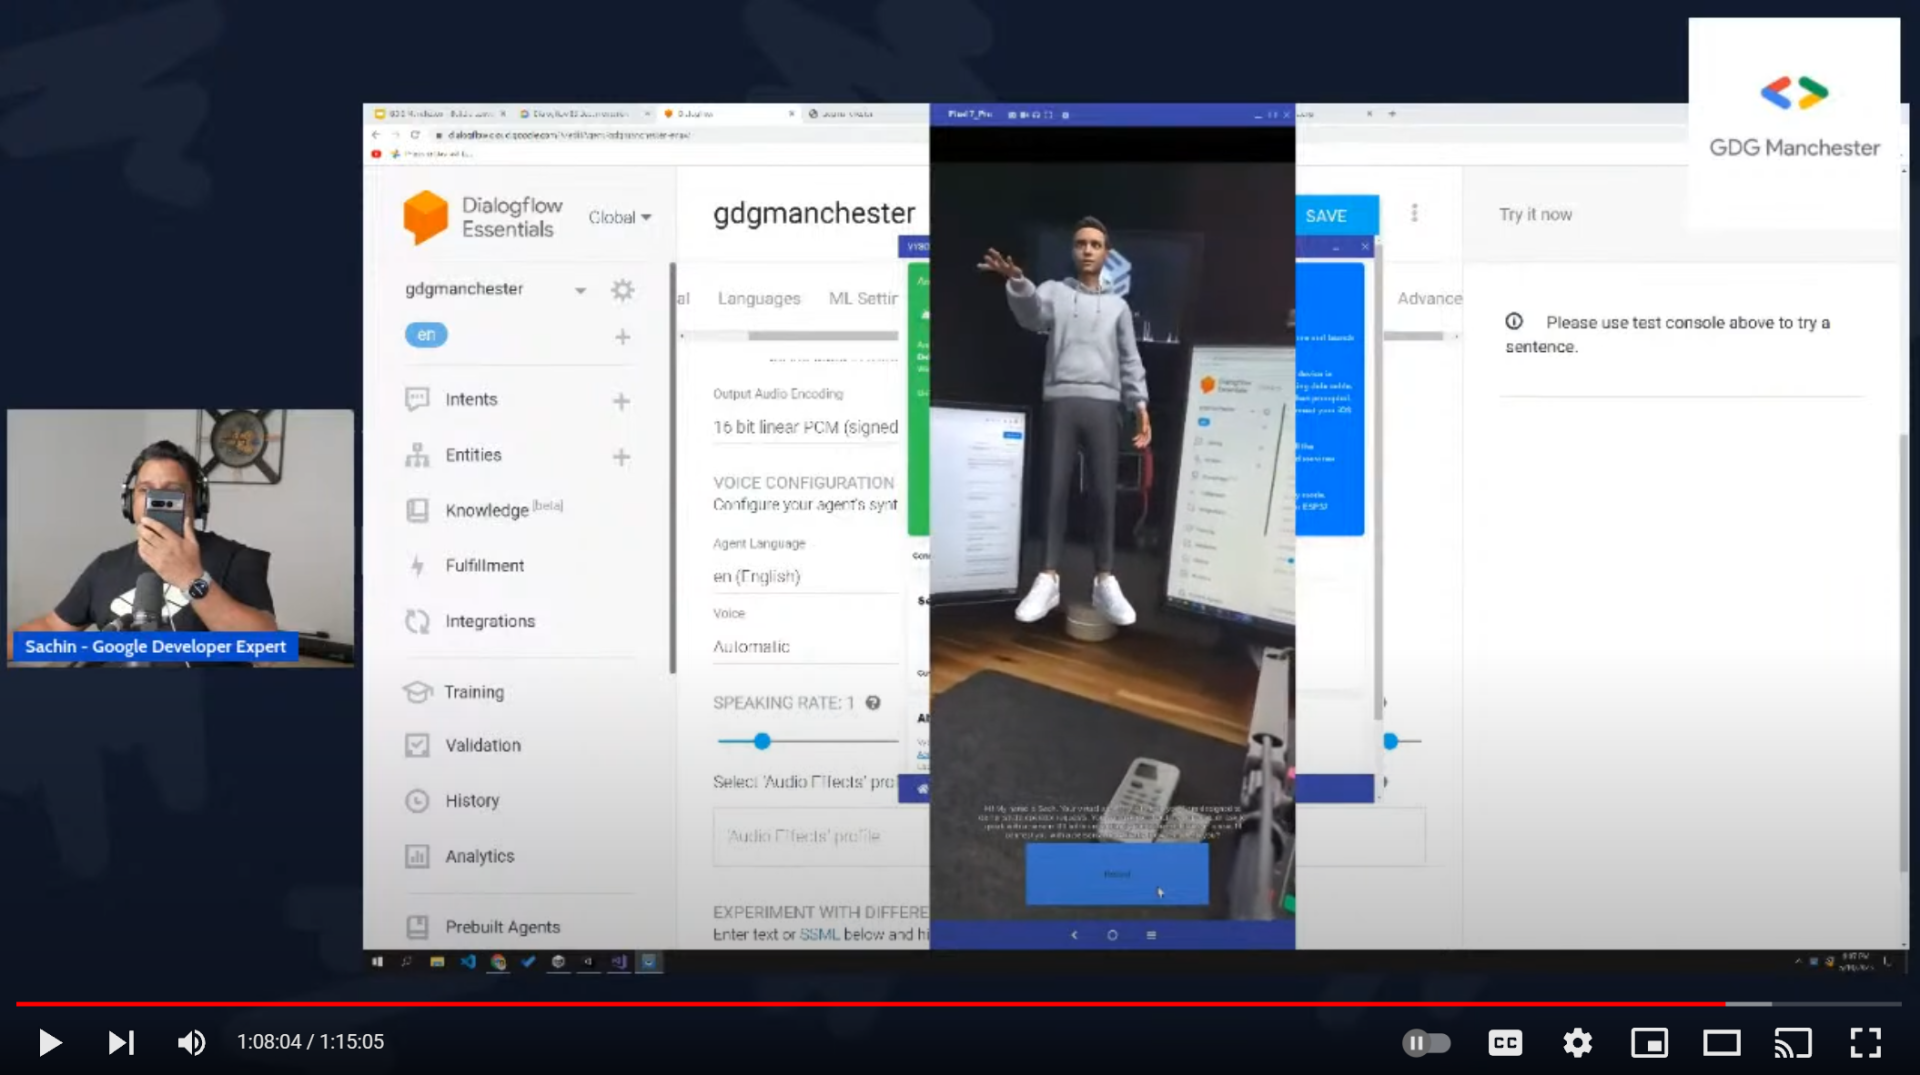This screenshot has height=1075, width=1920.
Task: Click the Dialogflow Essentials logo
Action: pos(484,217)
